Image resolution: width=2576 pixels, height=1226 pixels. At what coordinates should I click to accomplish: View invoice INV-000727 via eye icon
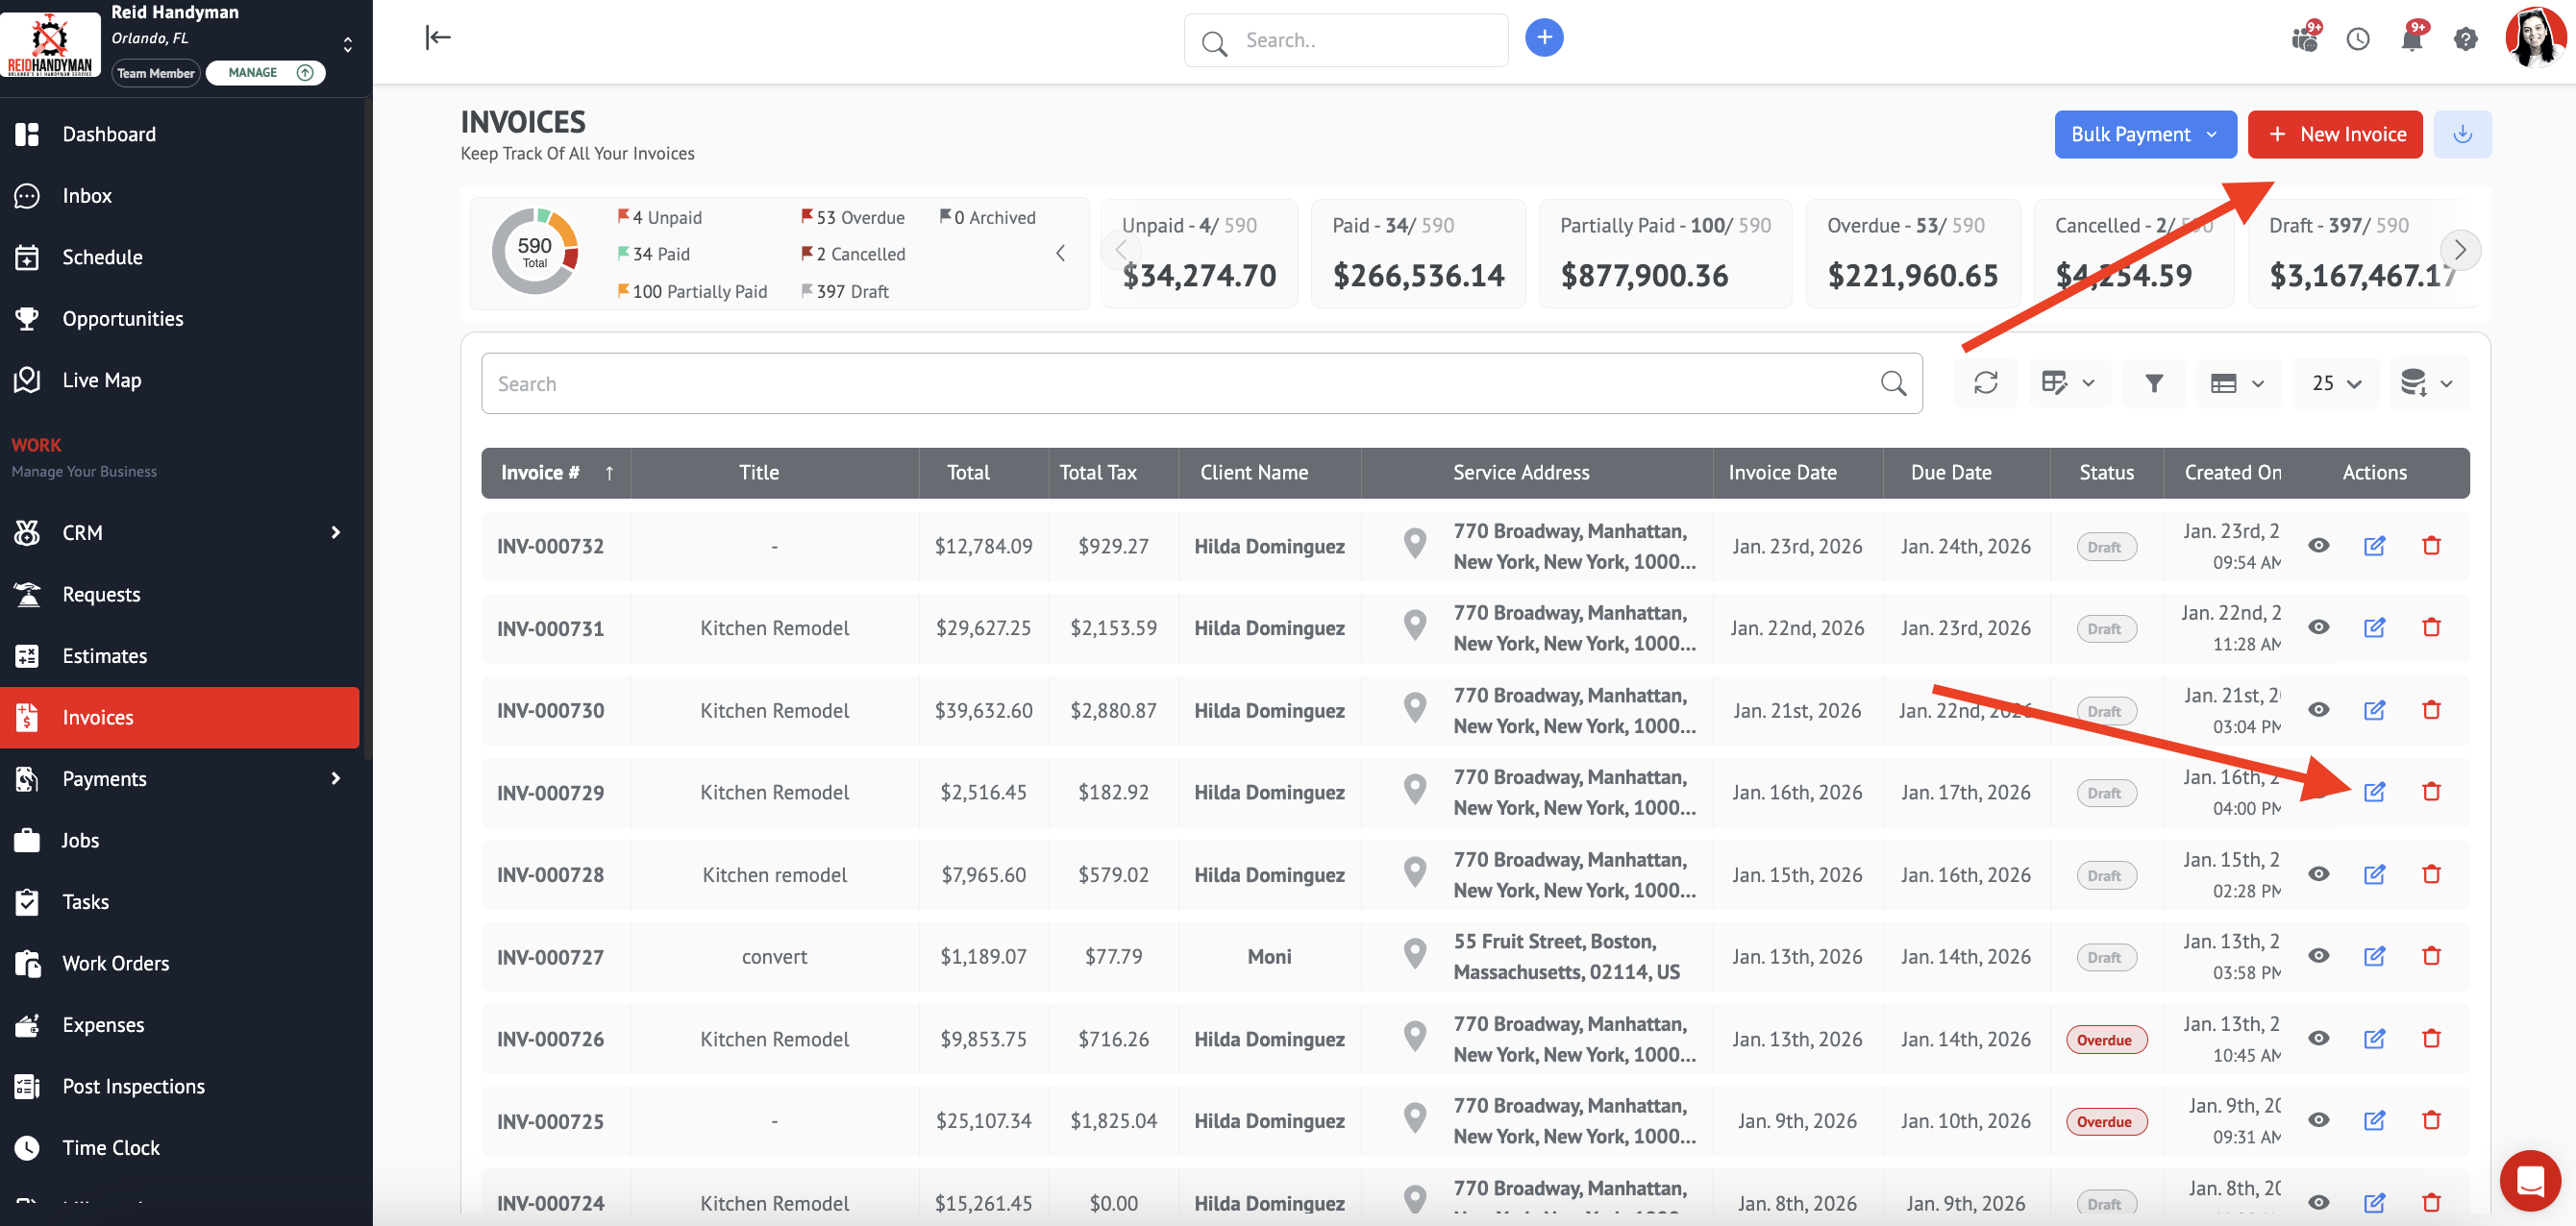click(2318, 956)
